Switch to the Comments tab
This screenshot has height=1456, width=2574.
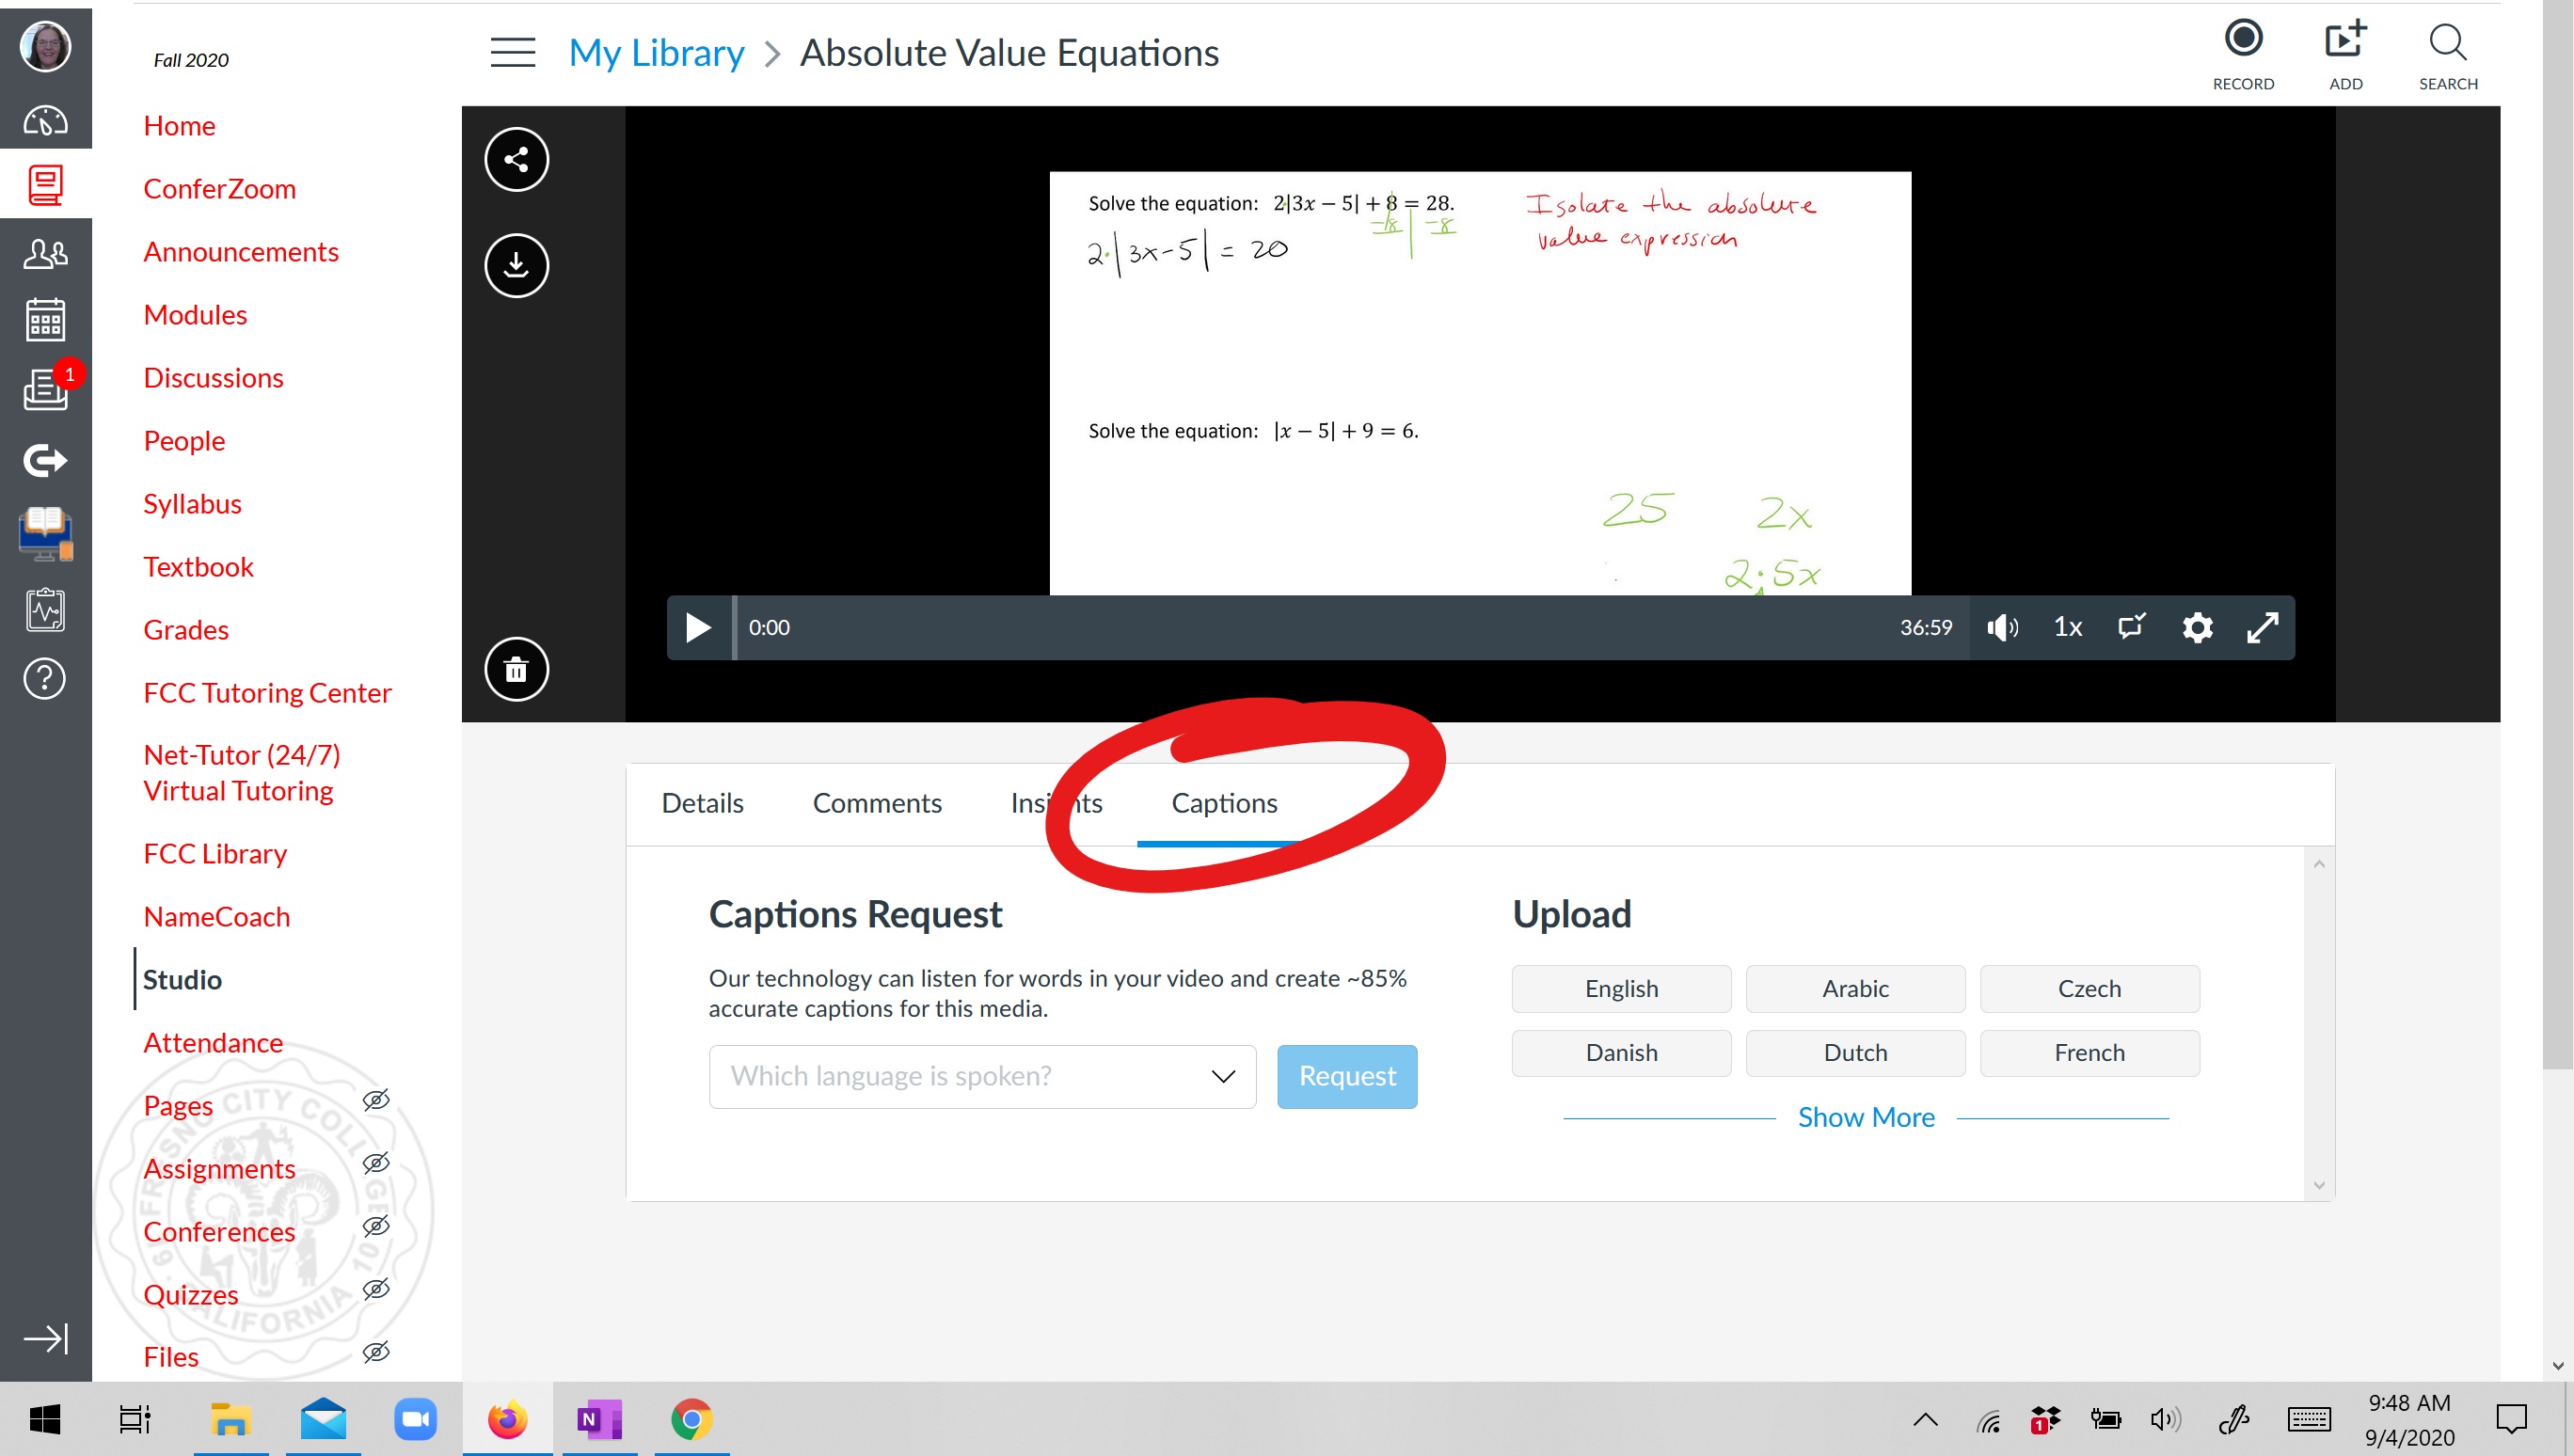tap(876, 803)
